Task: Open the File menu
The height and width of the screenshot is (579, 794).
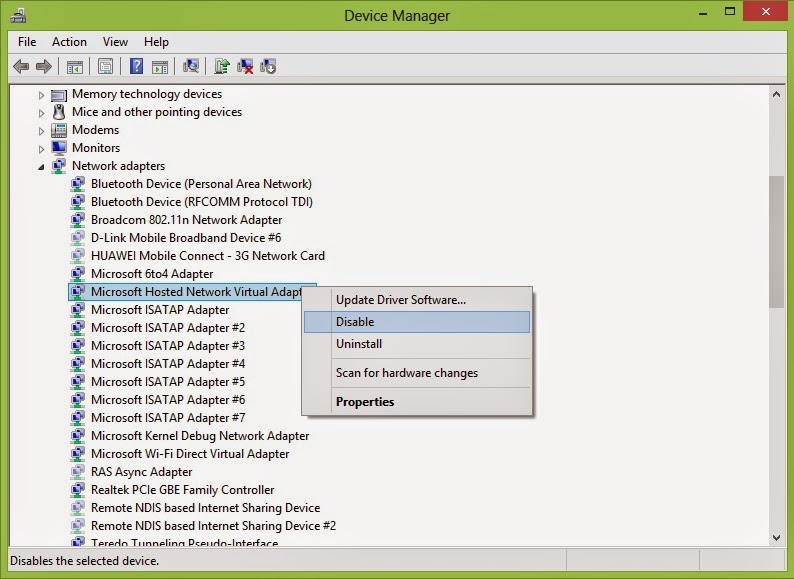Action: (x=27, y=42)
